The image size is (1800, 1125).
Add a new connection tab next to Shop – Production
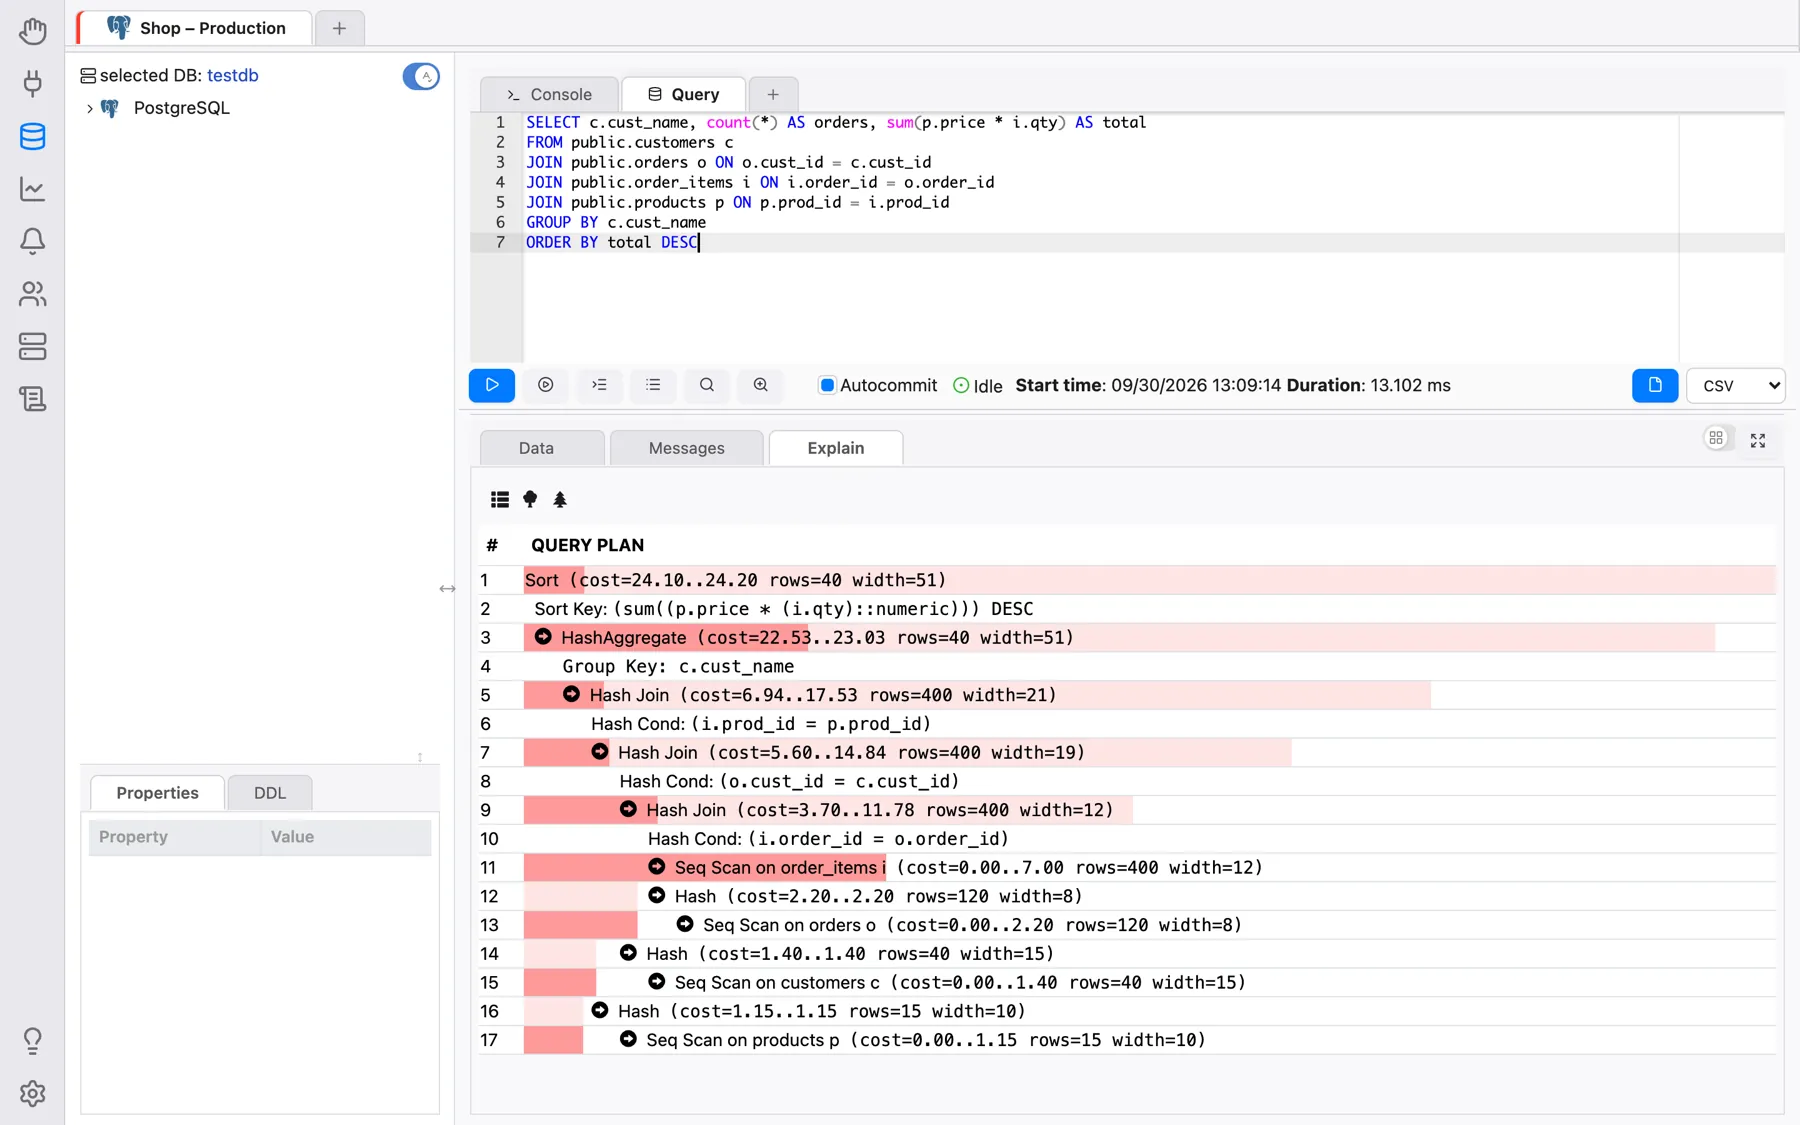pos(339,28)
